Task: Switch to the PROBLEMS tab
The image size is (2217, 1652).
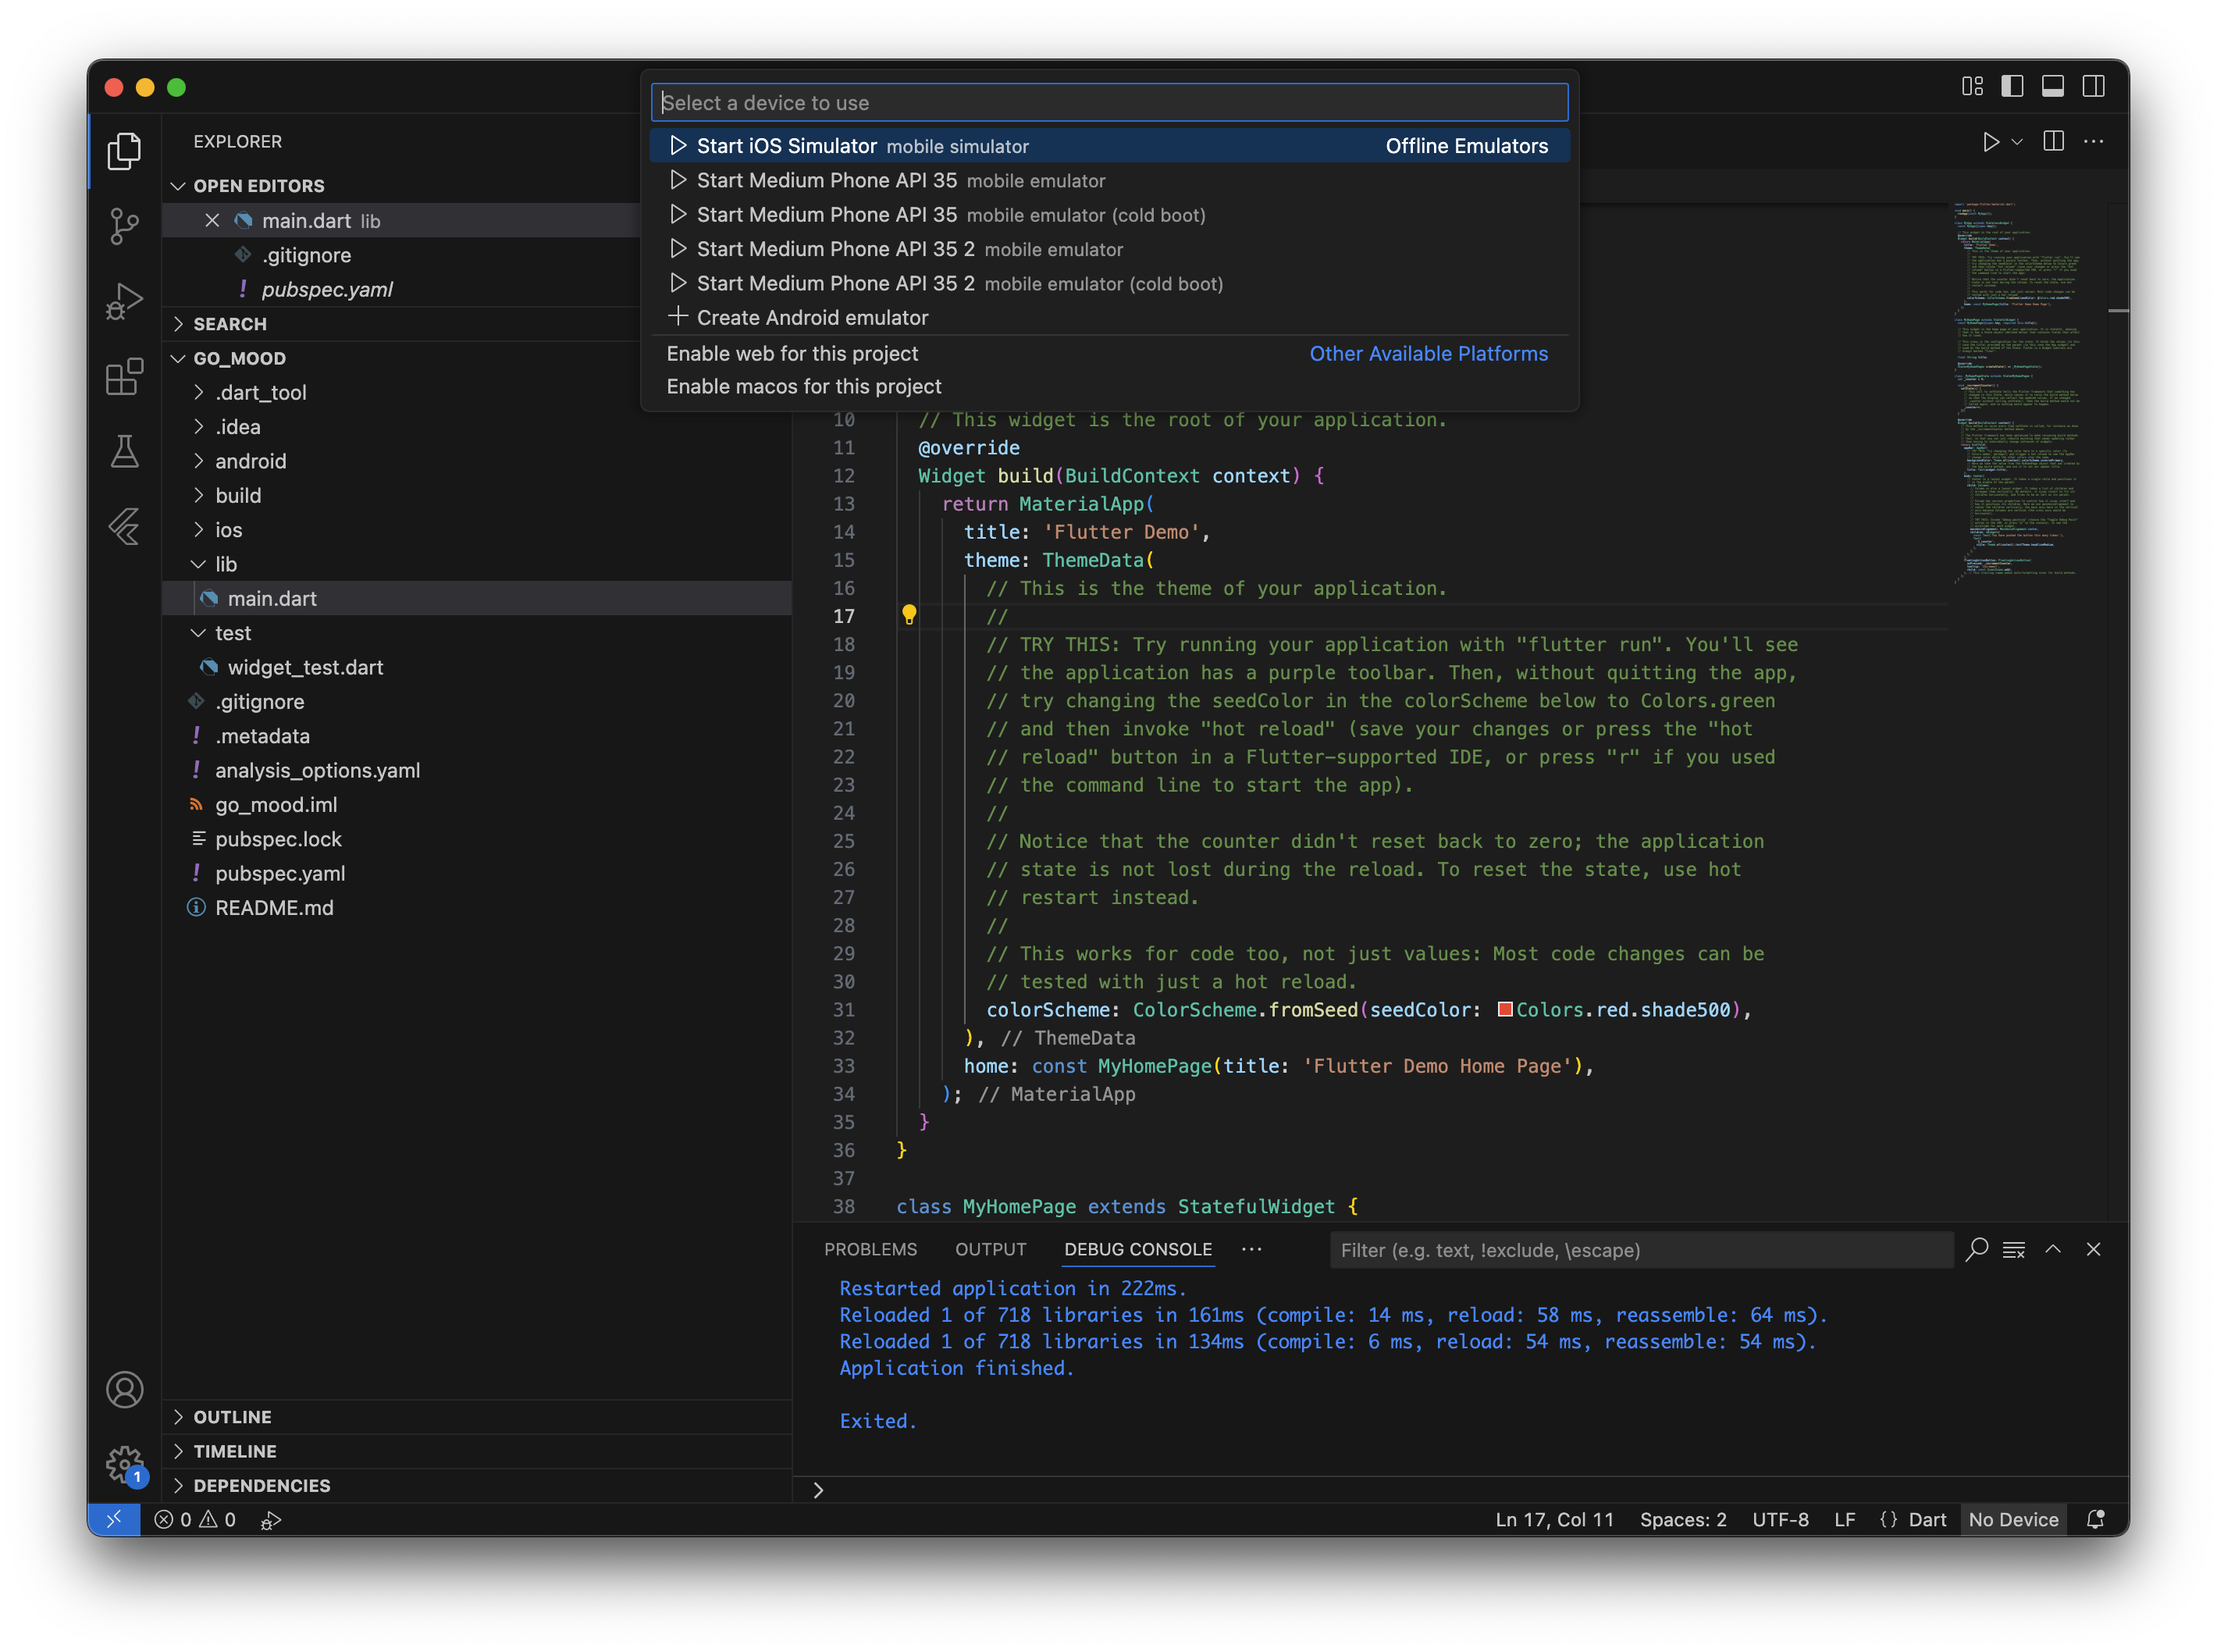Action: 870,1249
